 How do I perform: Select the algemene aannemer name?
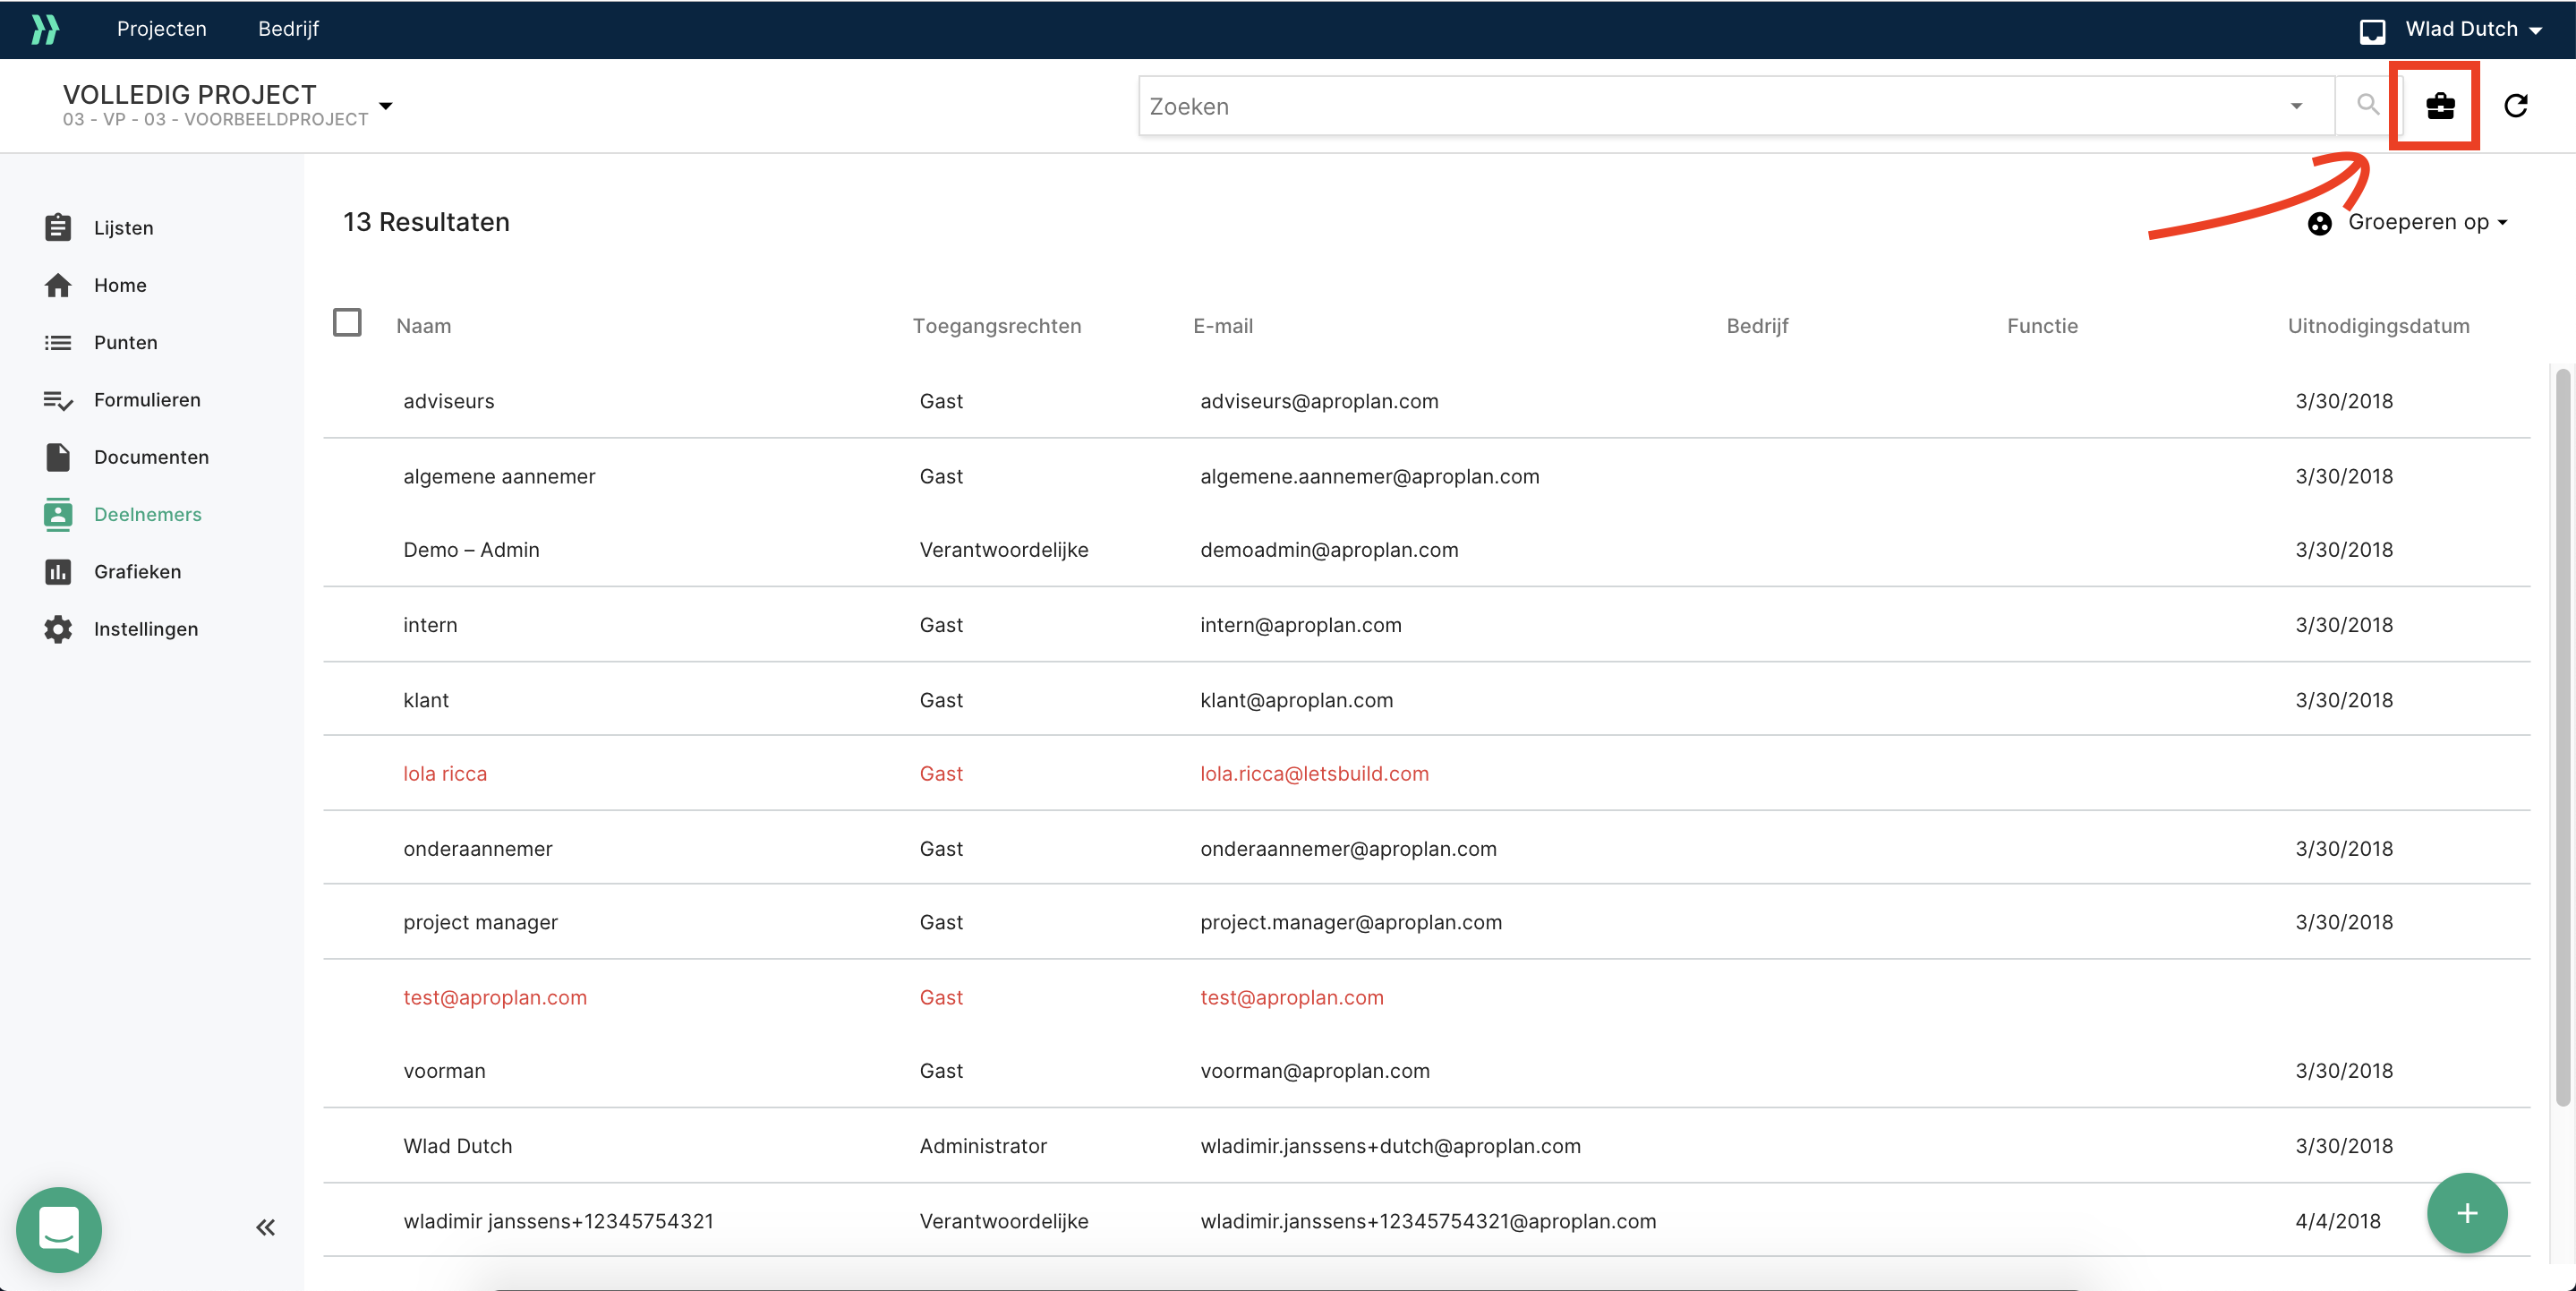coord(499,476)
